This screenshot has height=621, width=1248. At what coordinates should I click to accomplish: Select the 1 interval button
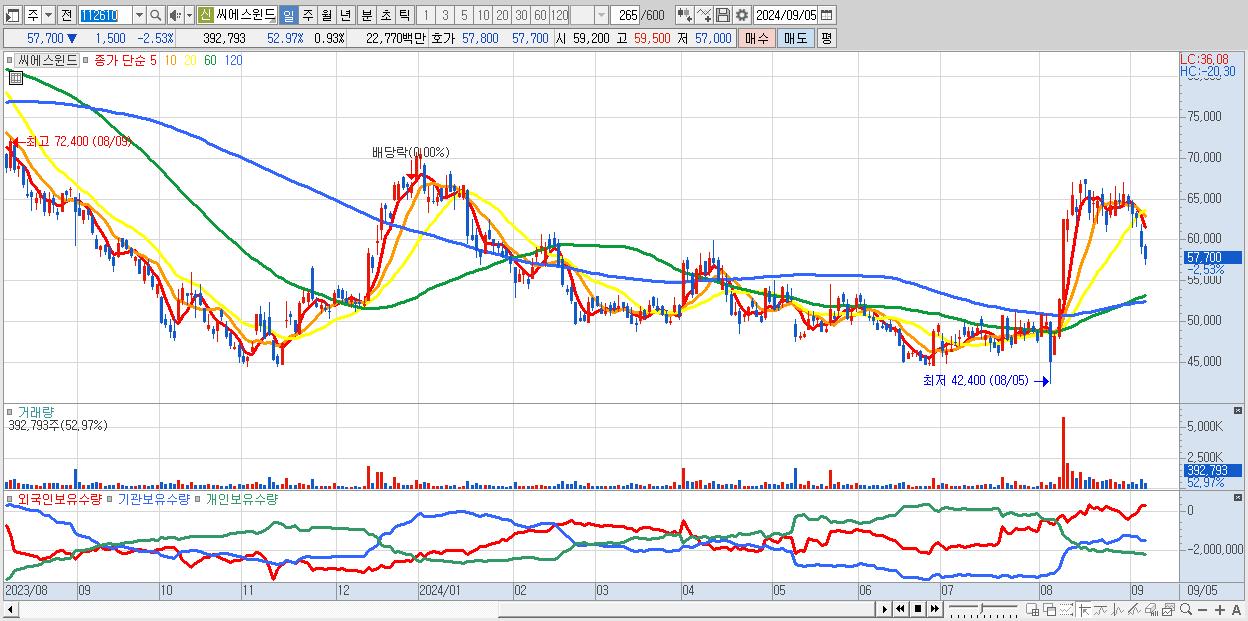[x=426, y=15]
